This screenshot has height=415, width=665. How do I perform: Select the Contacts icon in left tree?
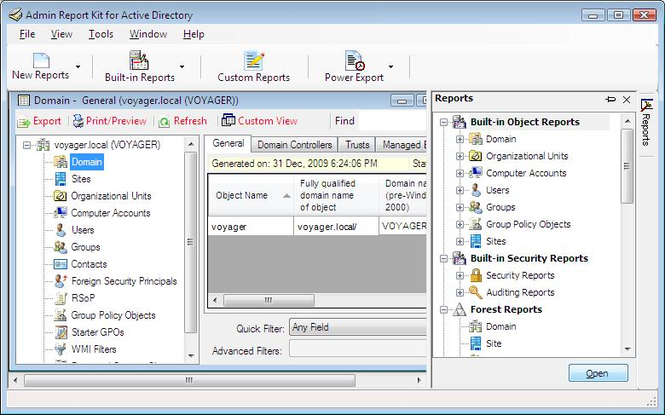point(60,264)
